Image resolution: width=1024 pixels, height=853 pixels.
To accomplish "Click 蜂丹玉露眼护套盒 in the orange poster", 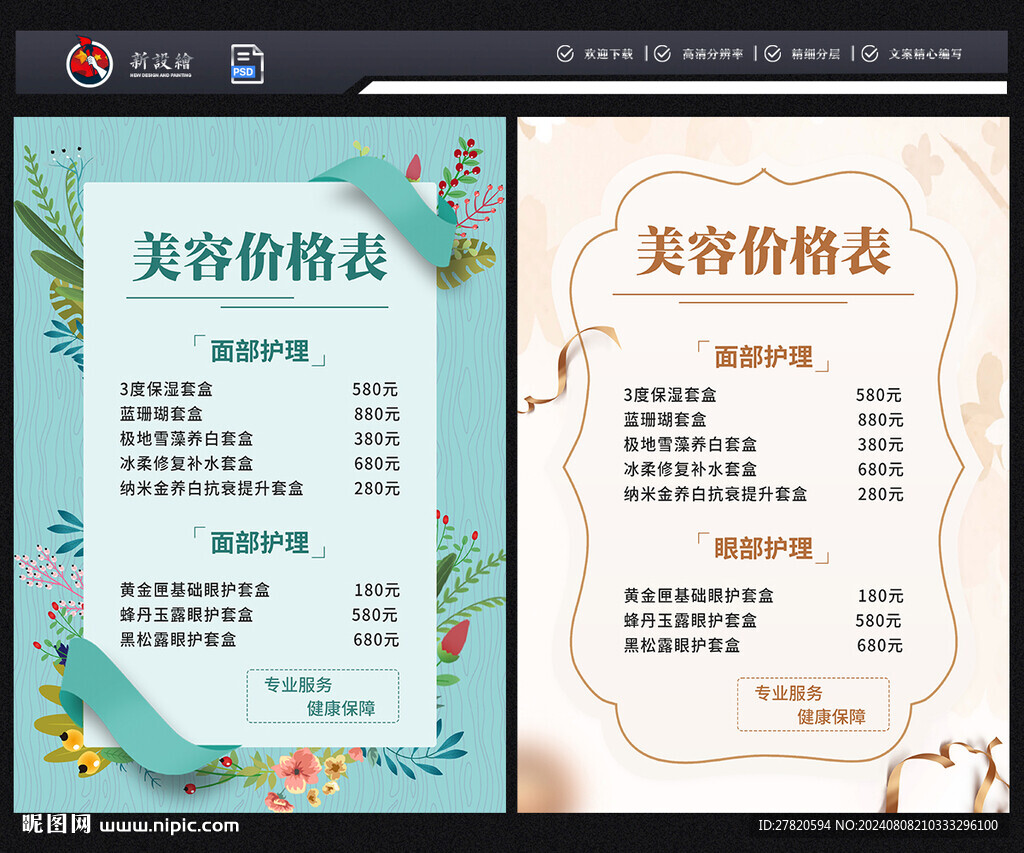I will (690, 620).
